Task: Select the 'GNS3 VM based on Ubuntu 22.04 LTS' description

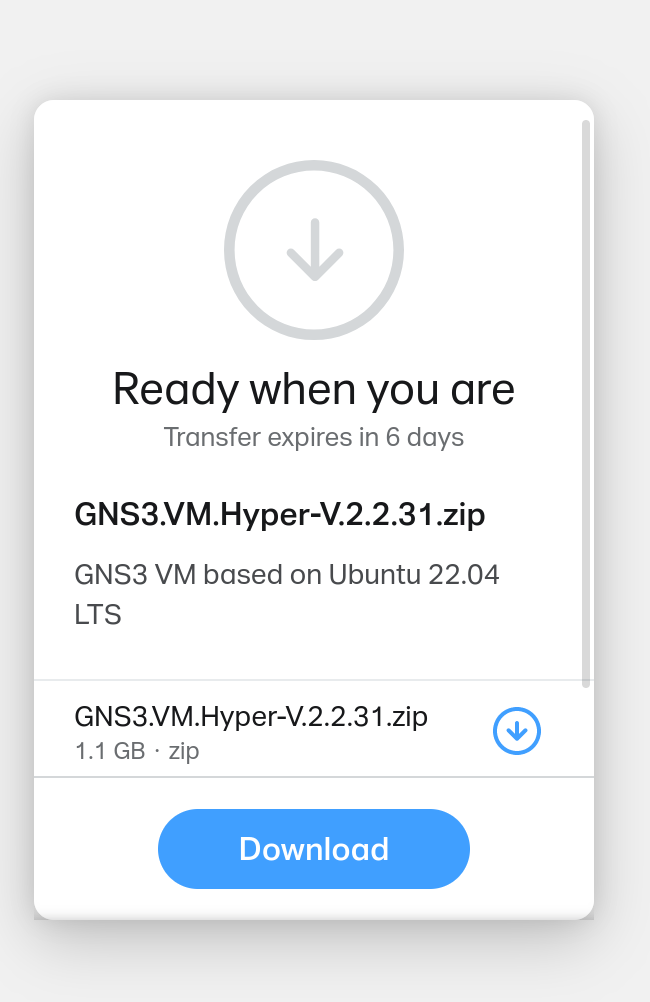Action: 287,594
